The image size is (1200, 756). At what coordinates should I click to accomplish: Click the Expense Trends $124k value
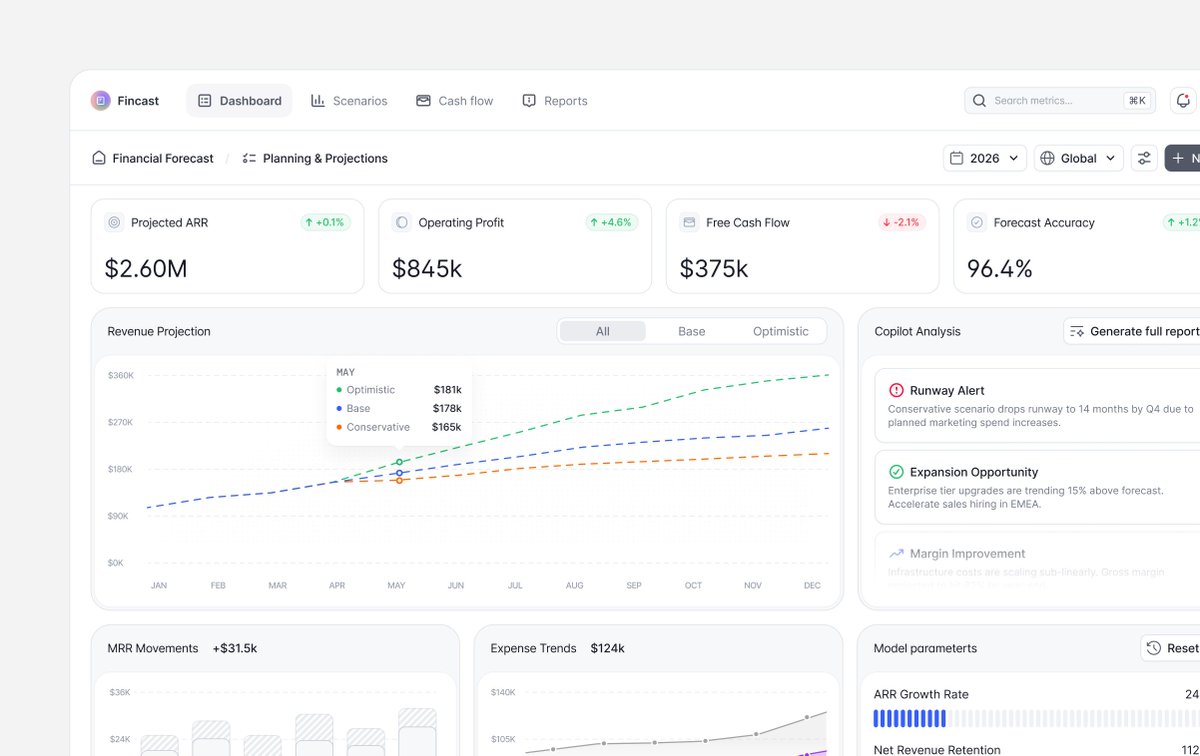tap(607, 648)
